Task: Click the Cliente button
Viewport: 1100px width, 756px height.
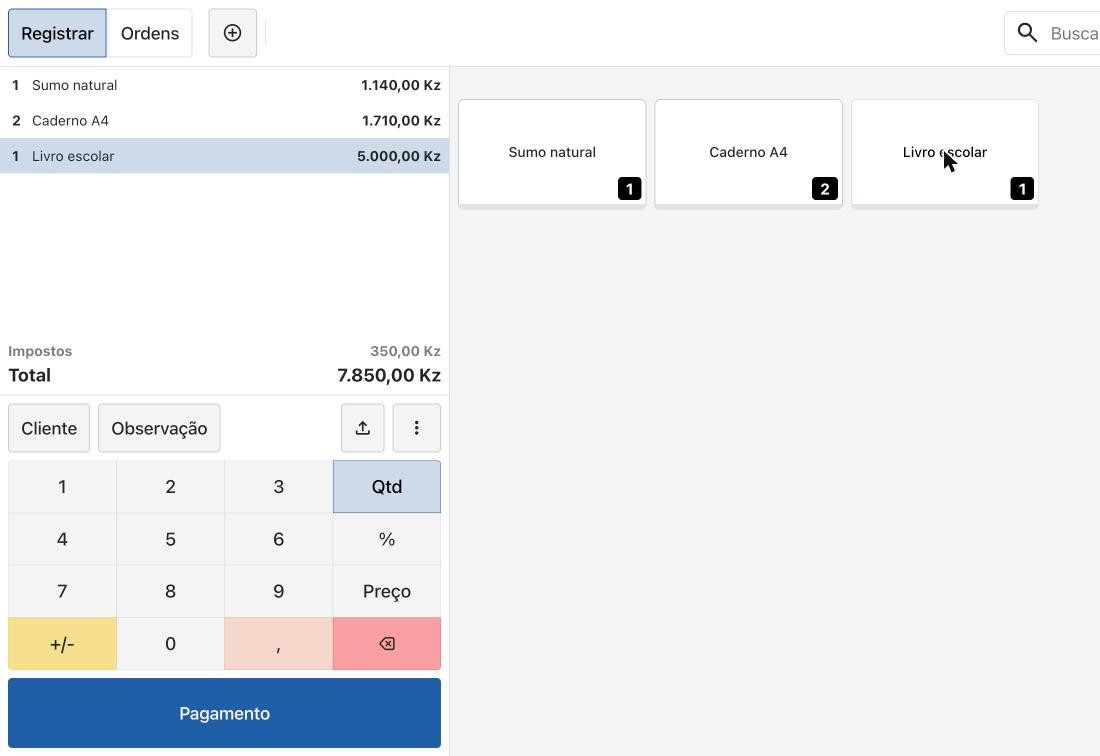Action: point(49,428)
